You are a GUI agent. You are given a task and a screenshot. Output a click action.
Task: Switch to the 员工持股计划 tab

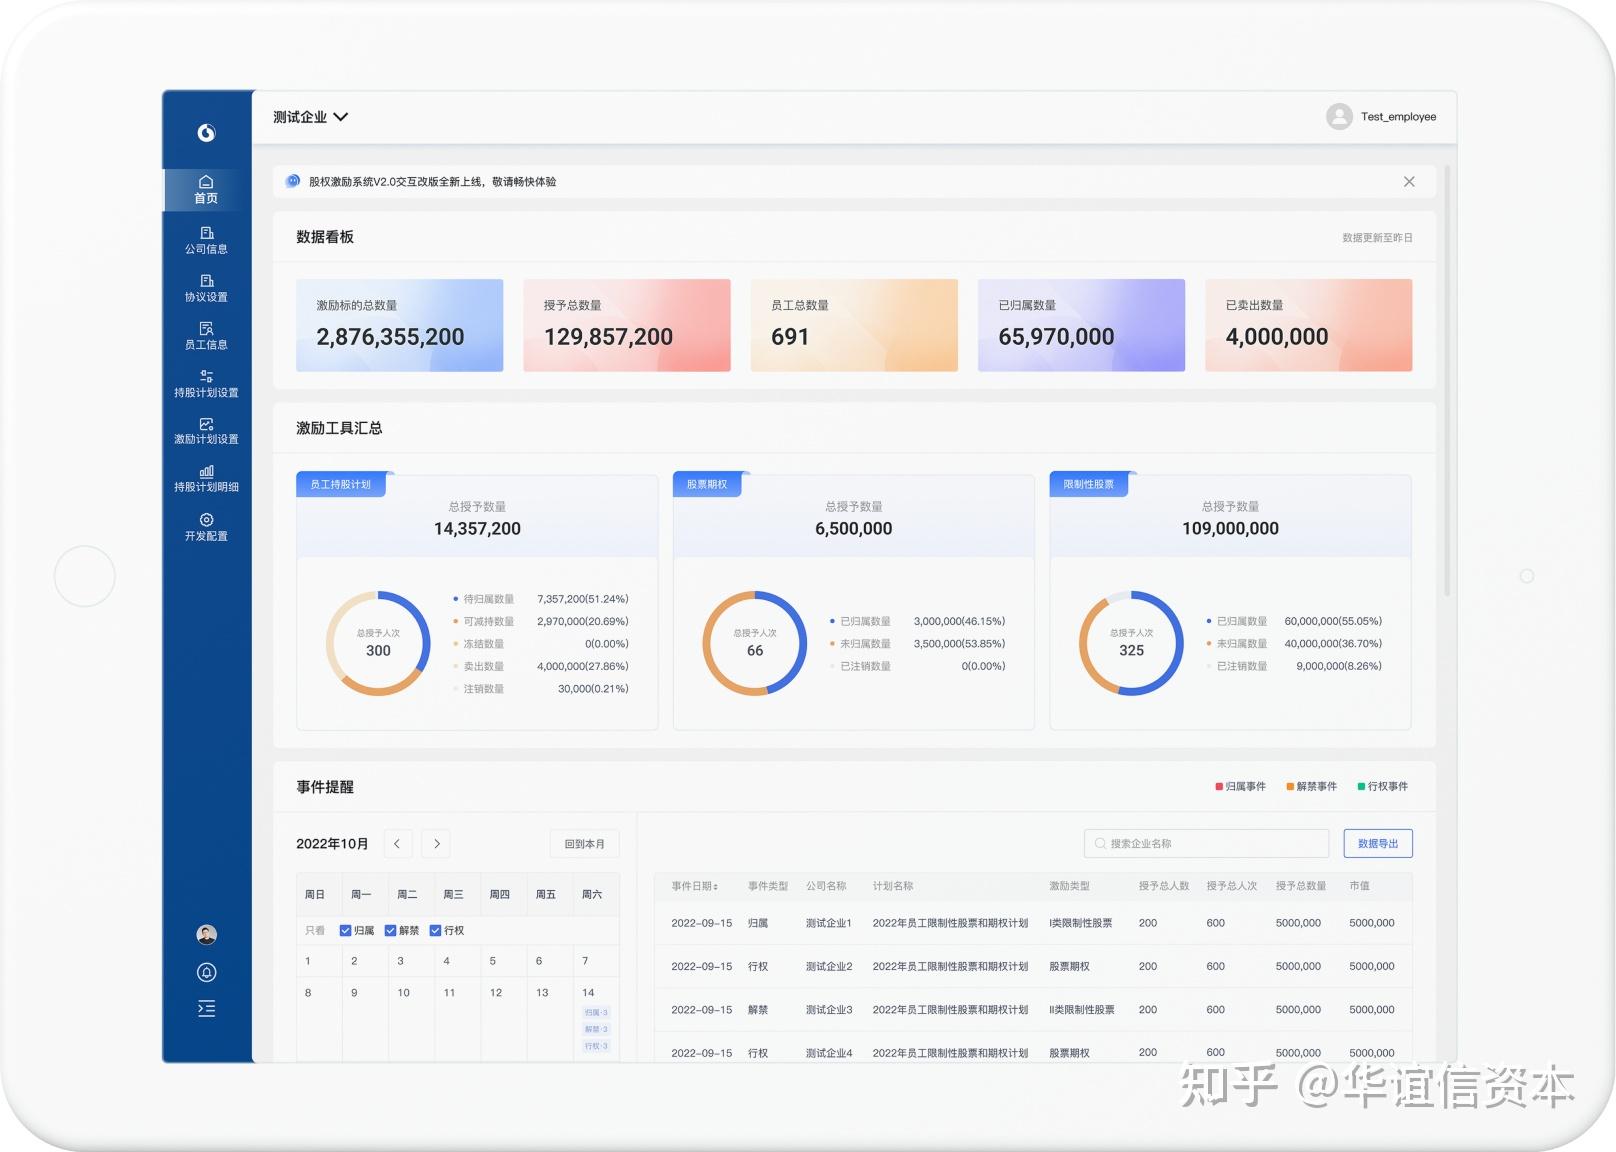pyautogui.click(x=341, y=484)
